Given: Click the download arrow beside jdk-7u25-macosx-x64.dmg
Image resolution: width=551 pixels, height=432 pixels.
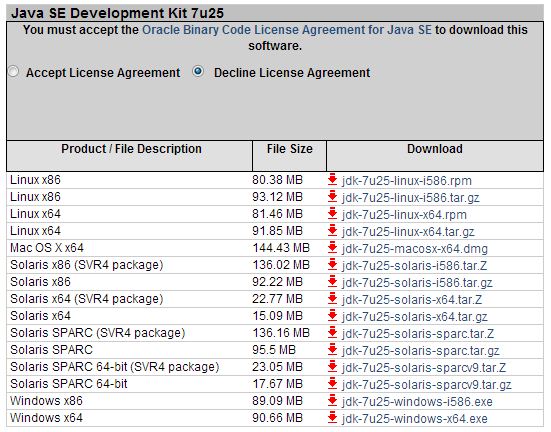Looking at the screenshot, I should [332, 247].
